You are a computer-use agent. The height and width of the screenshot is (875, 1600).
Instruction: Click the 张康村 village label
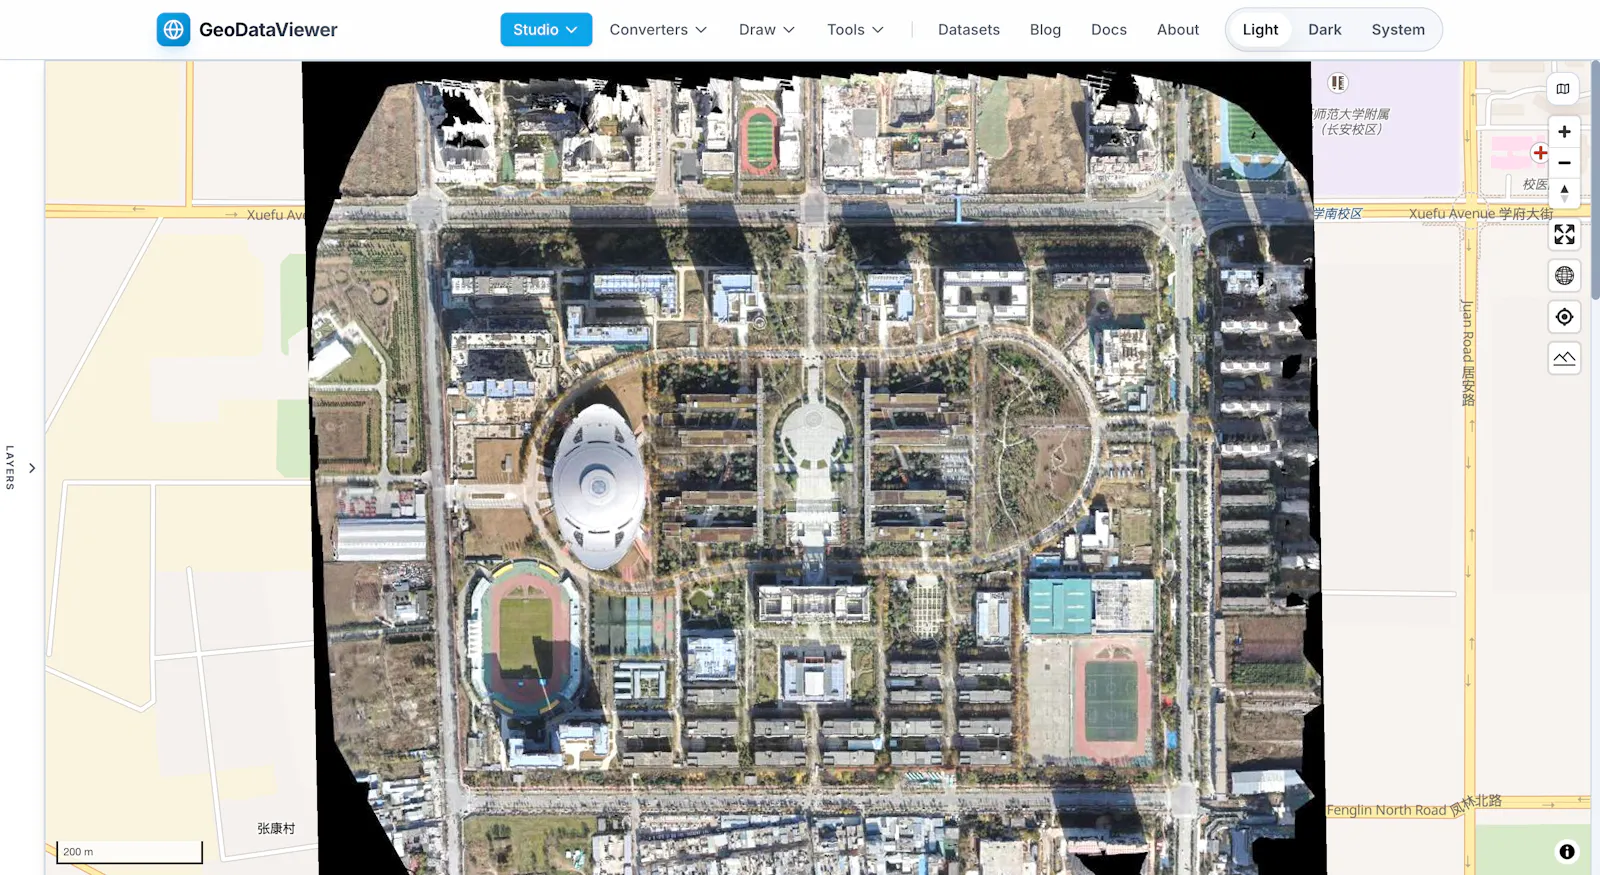pyautogui.click(x=276, y=829)
